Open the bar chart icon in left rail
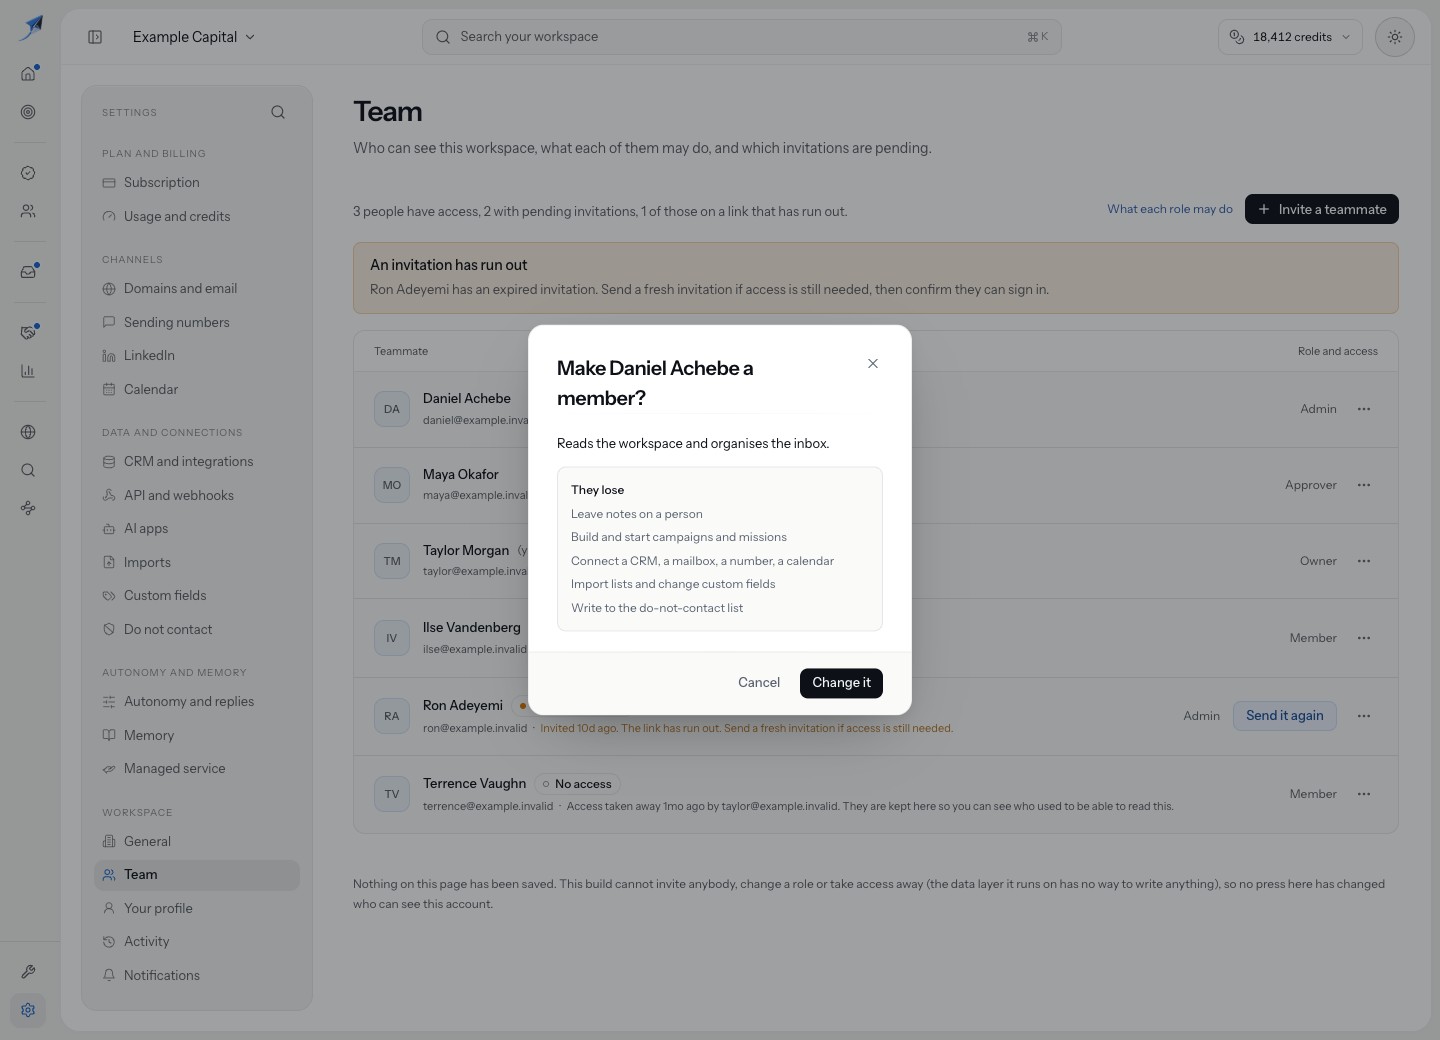This screenshot has width=1440, height=1040. click(28, 371)
